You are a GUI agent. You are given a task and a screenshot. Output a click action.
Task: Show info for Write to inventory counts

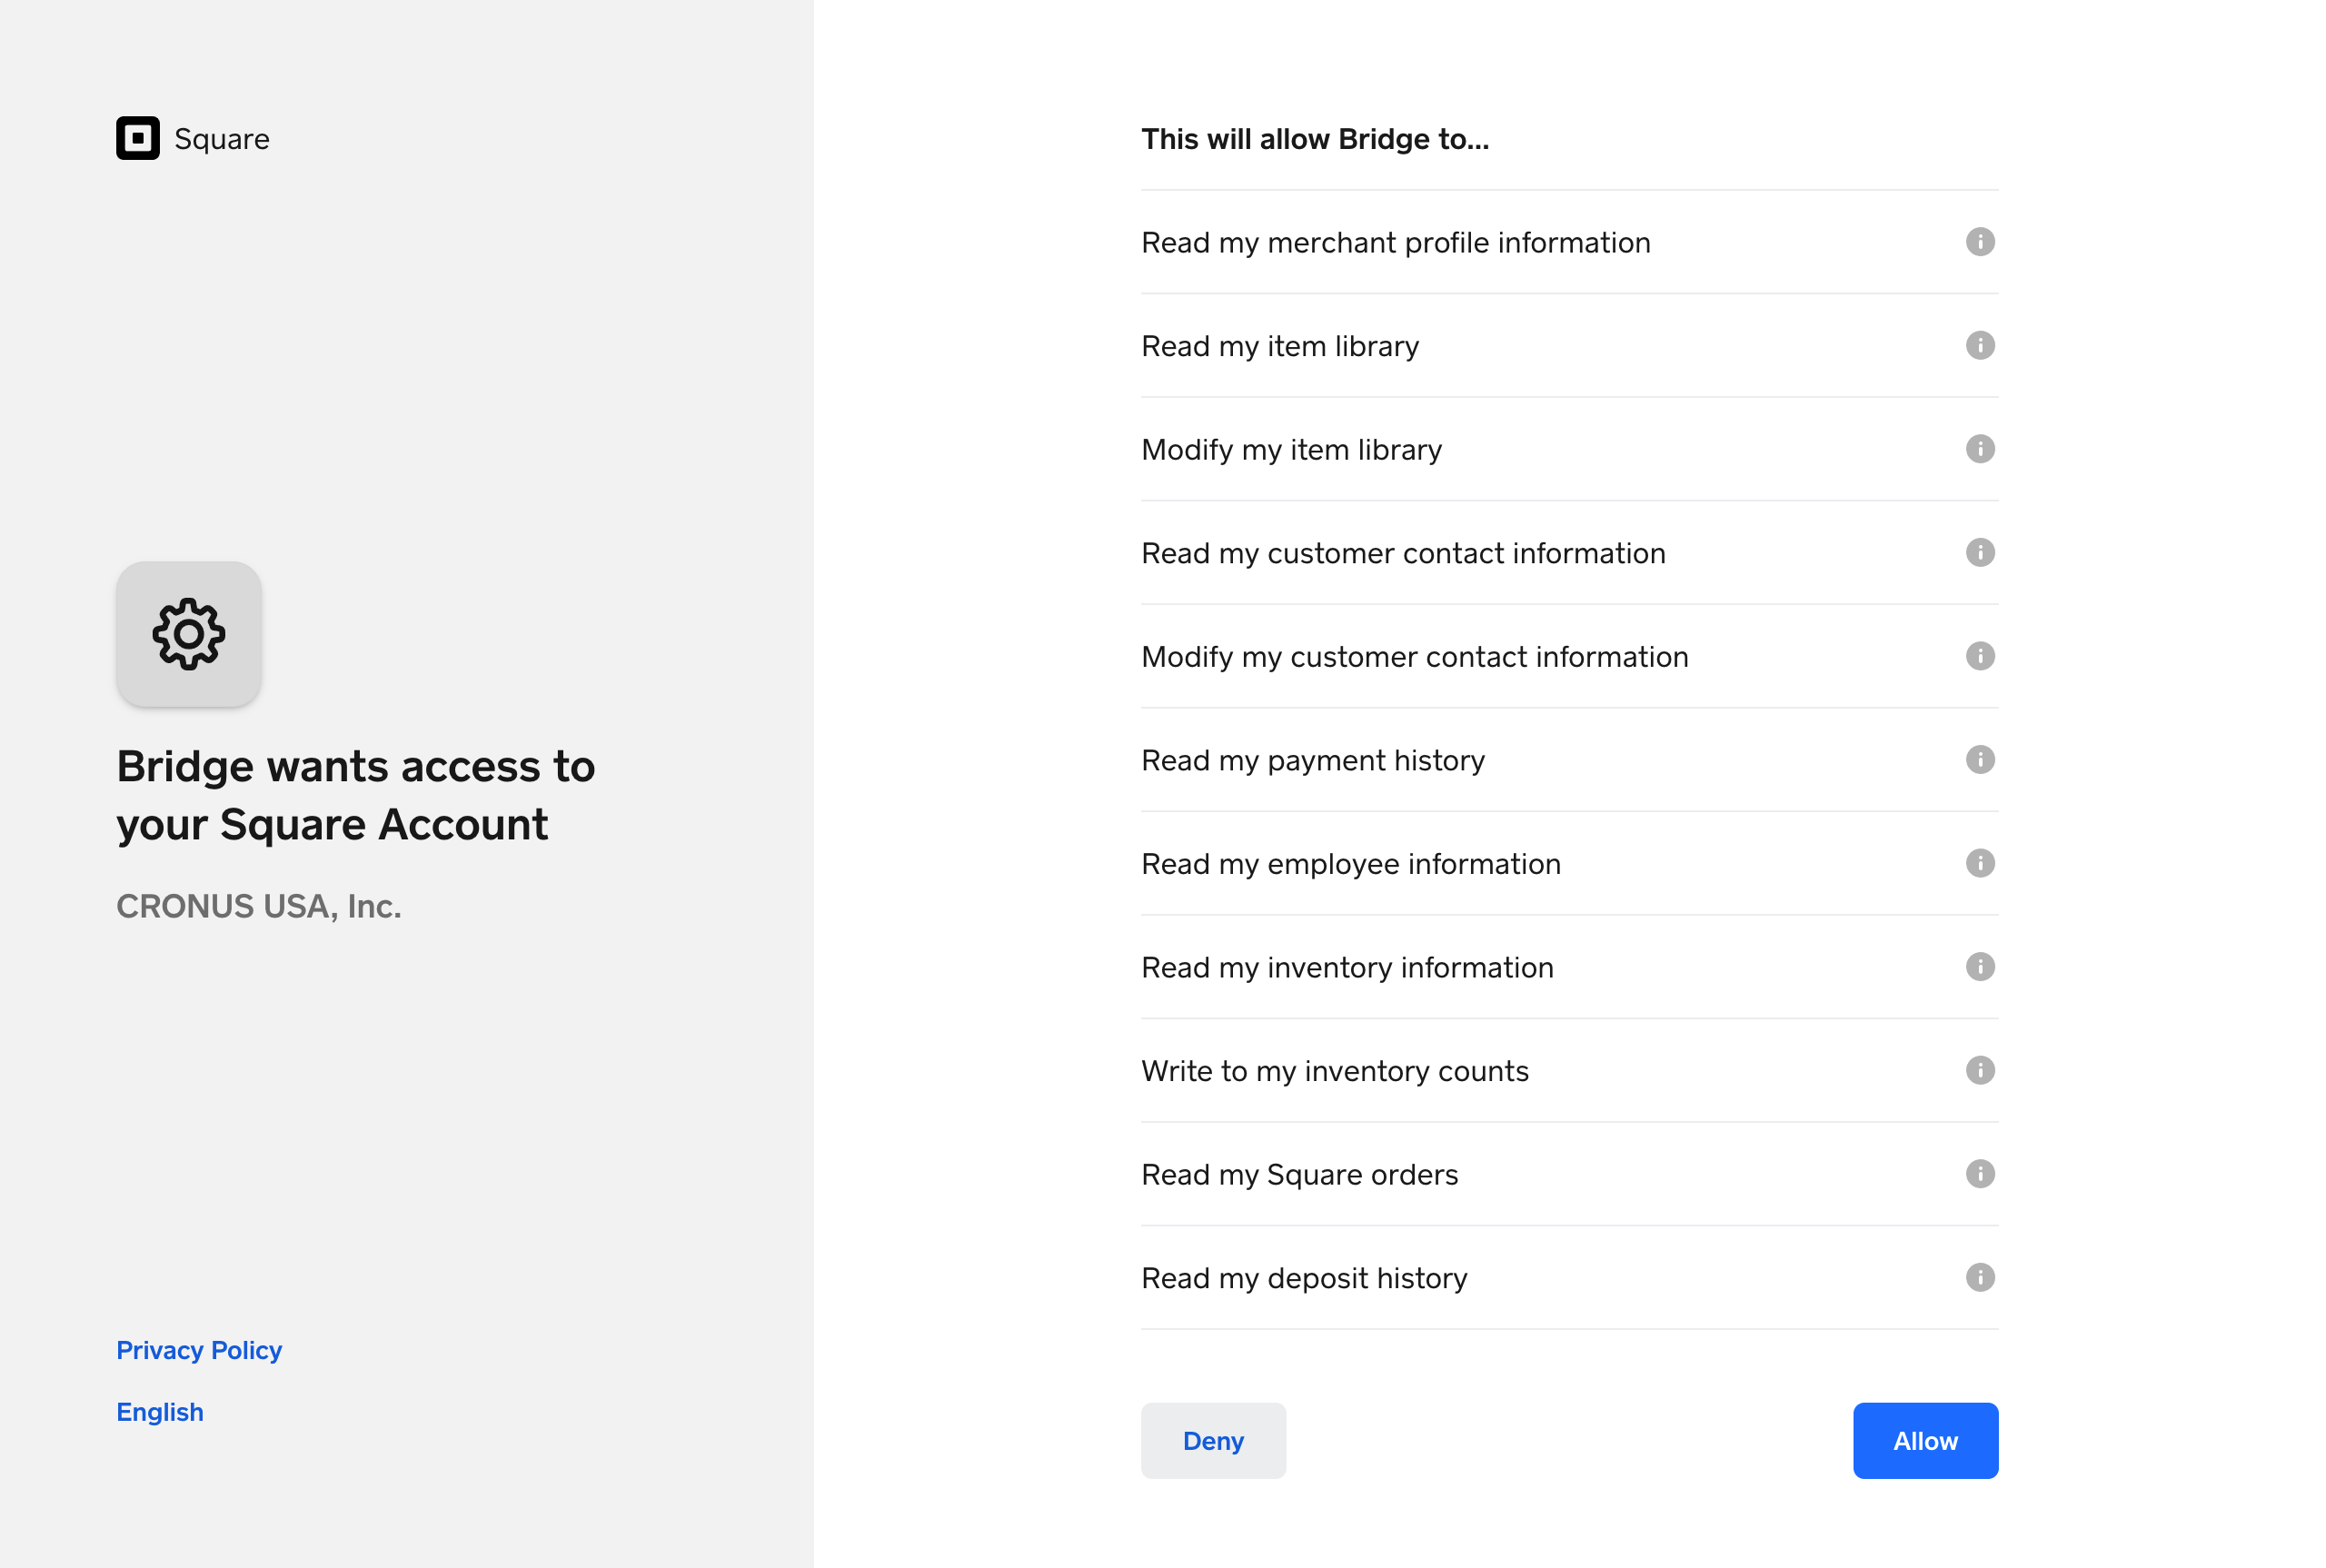[x=1979, y=1070]
